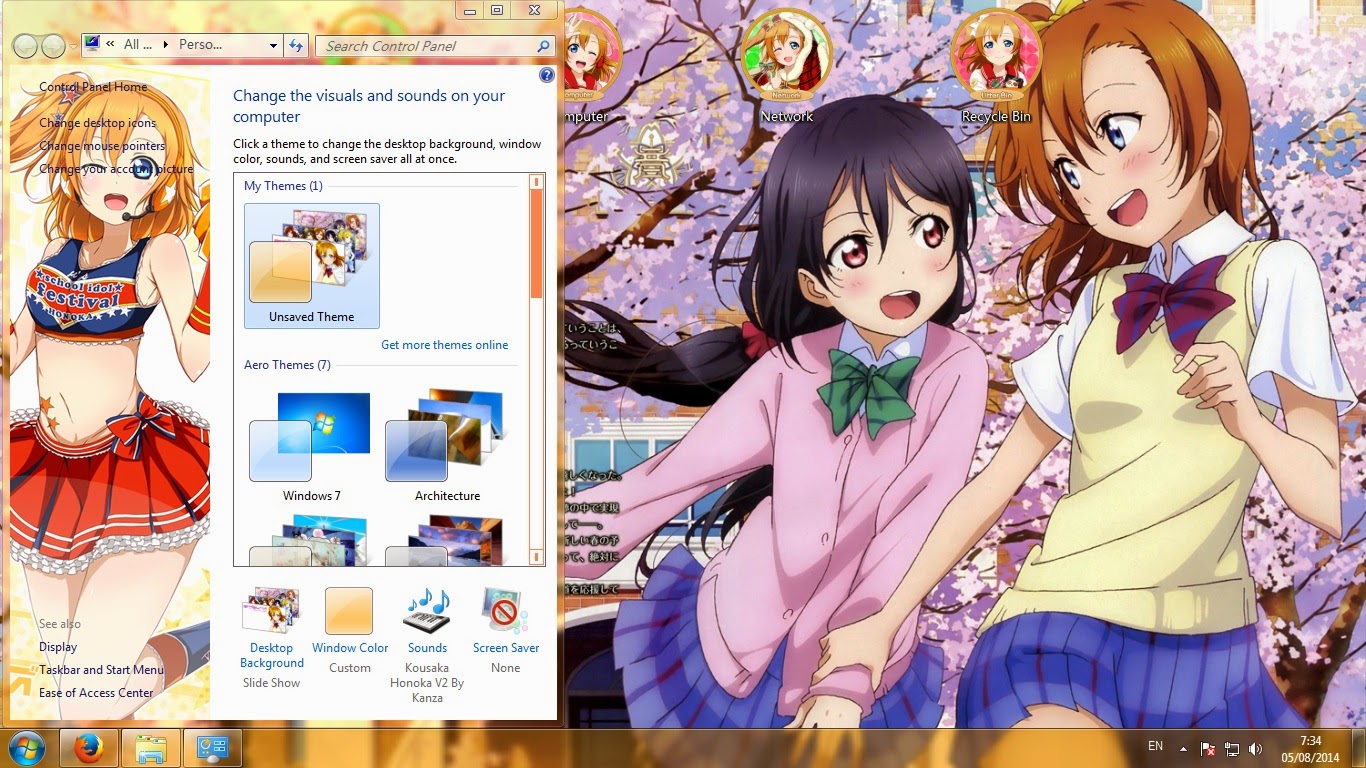Open the Recycle Bin desktop icon

(996, 68)
